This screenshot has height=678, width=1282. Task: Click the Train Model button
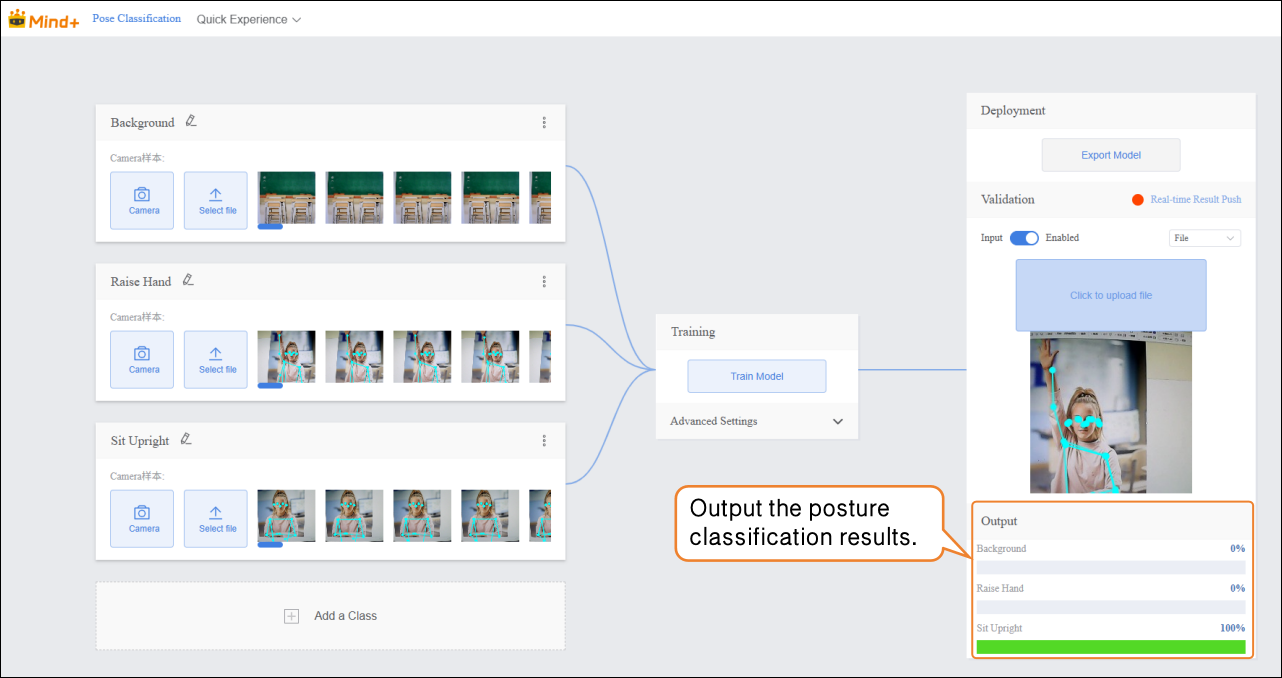tap(757, 377)
